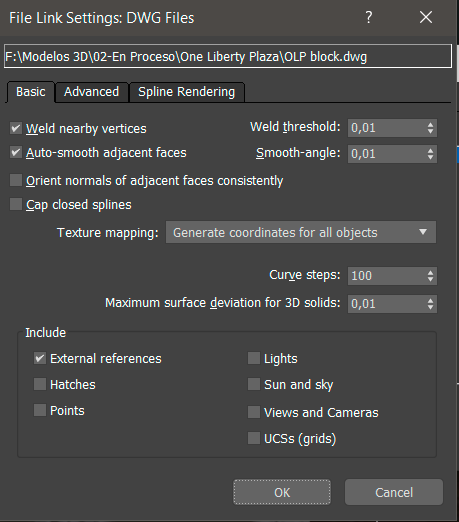Switch to the Advanced tab
The height and width of the screenshot is (522, 459).
click(92, 92)
